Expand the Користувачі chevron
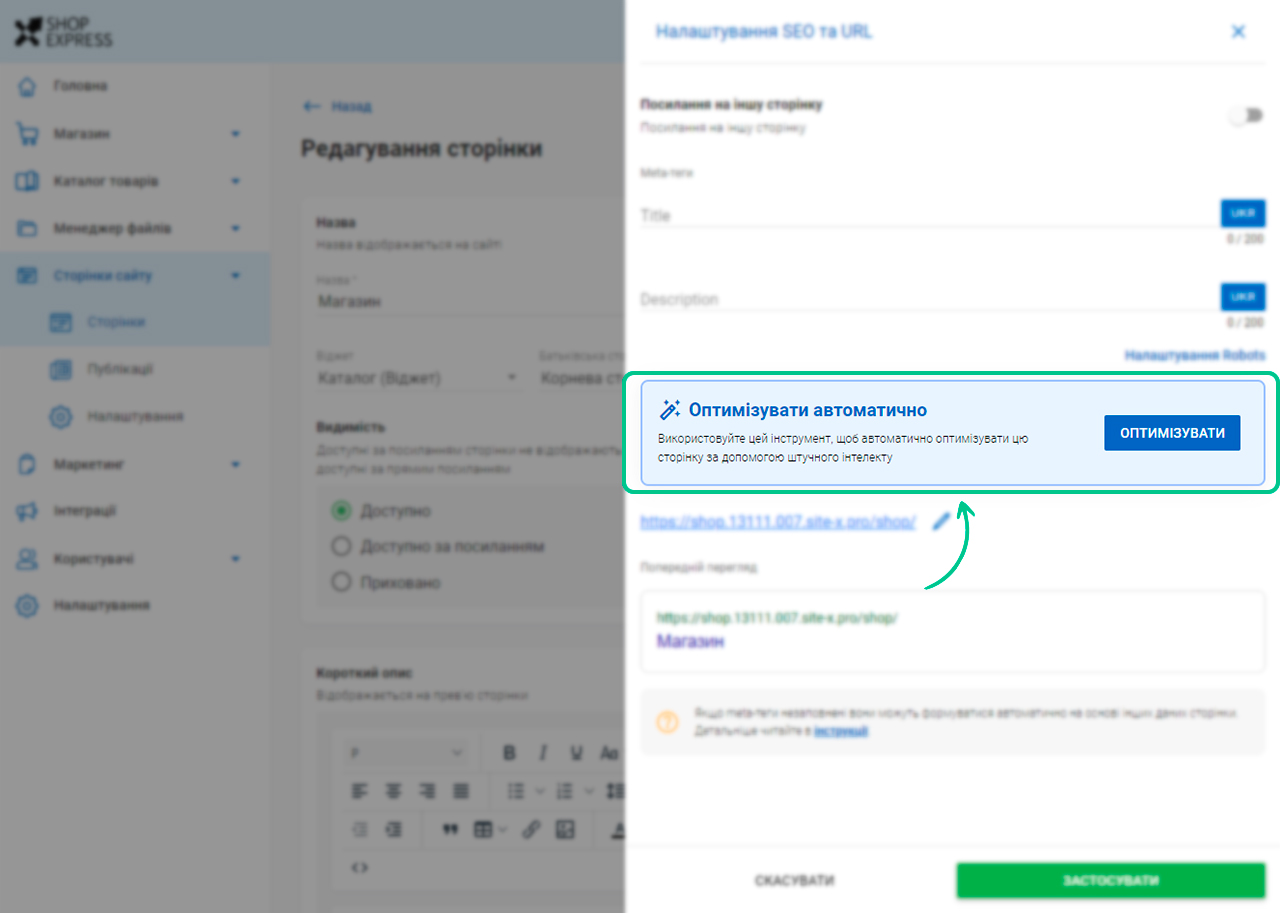The image size is (1280, 913). 236,559
